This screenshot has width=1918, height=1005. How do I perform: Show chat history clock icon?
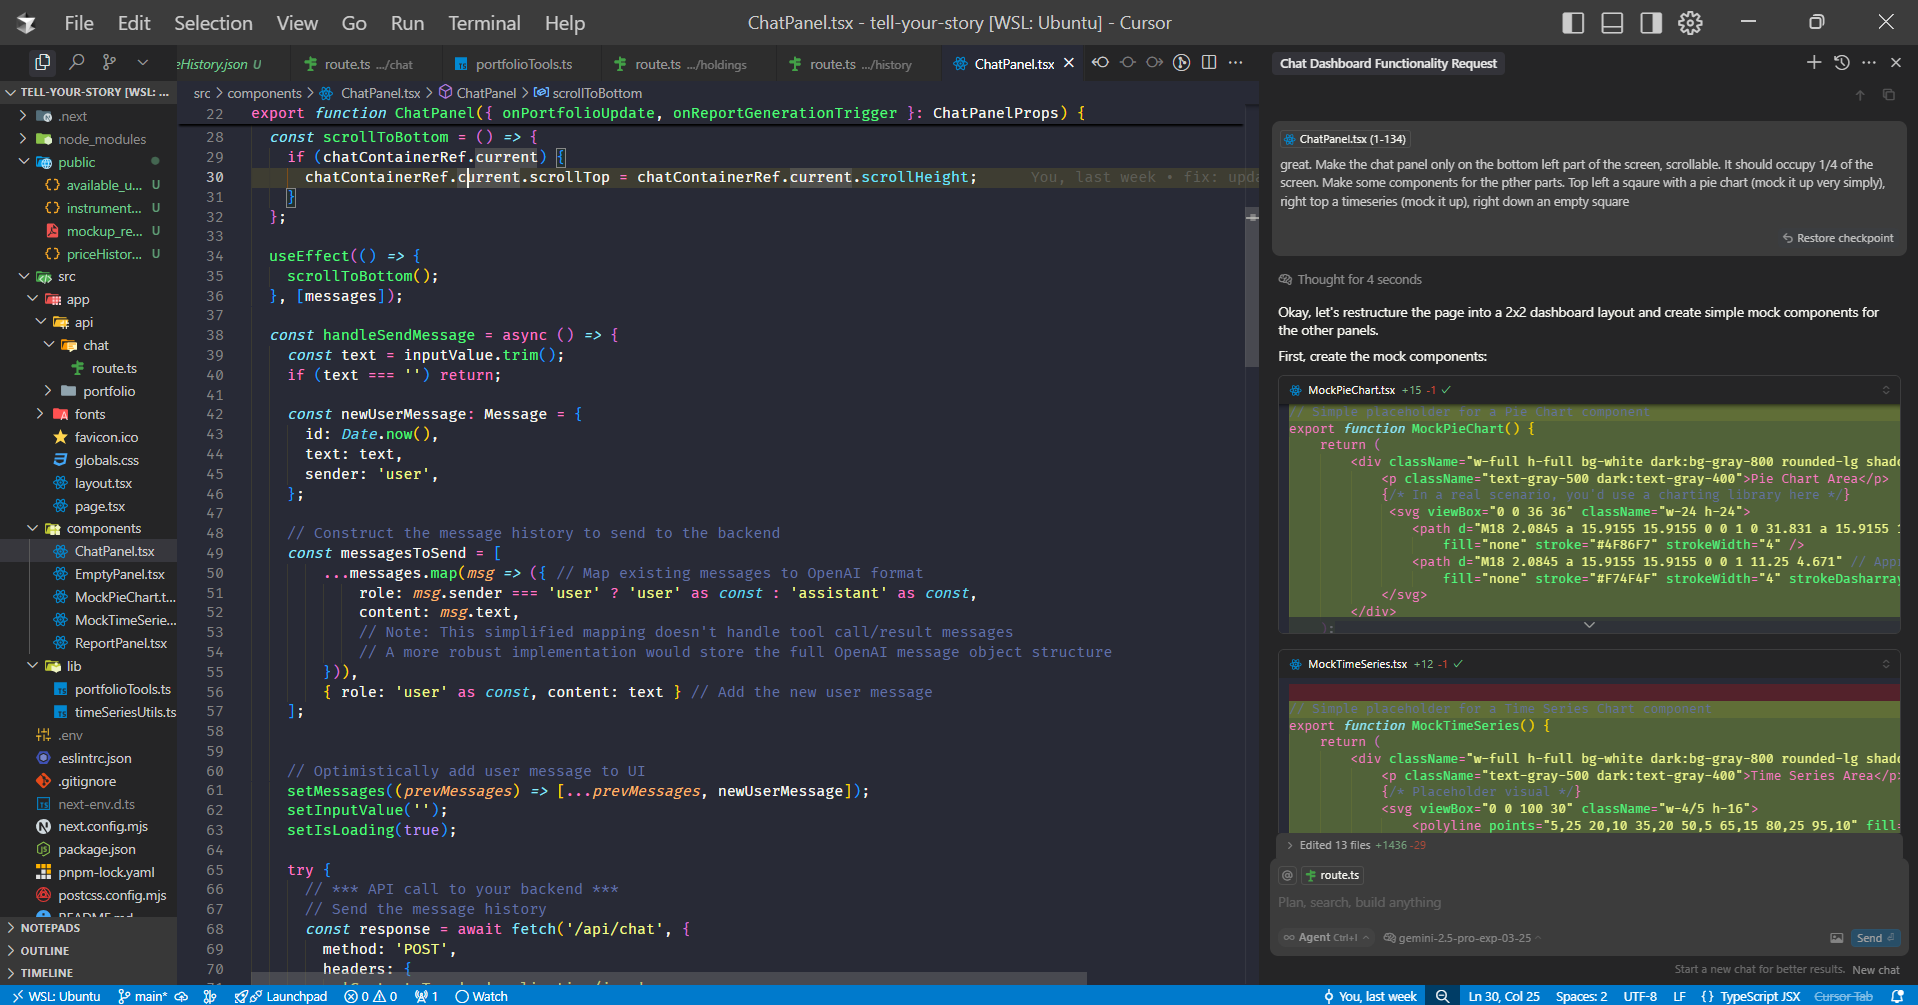[x=1842, y=63]
